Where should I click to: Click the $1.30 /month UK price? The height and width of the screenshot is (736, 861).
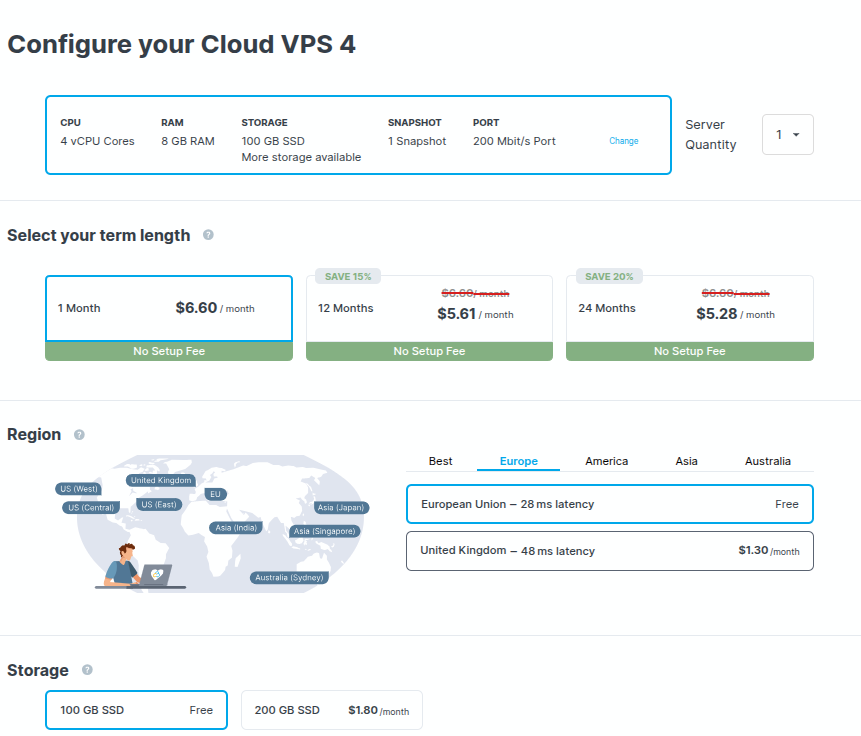point(769,550)
